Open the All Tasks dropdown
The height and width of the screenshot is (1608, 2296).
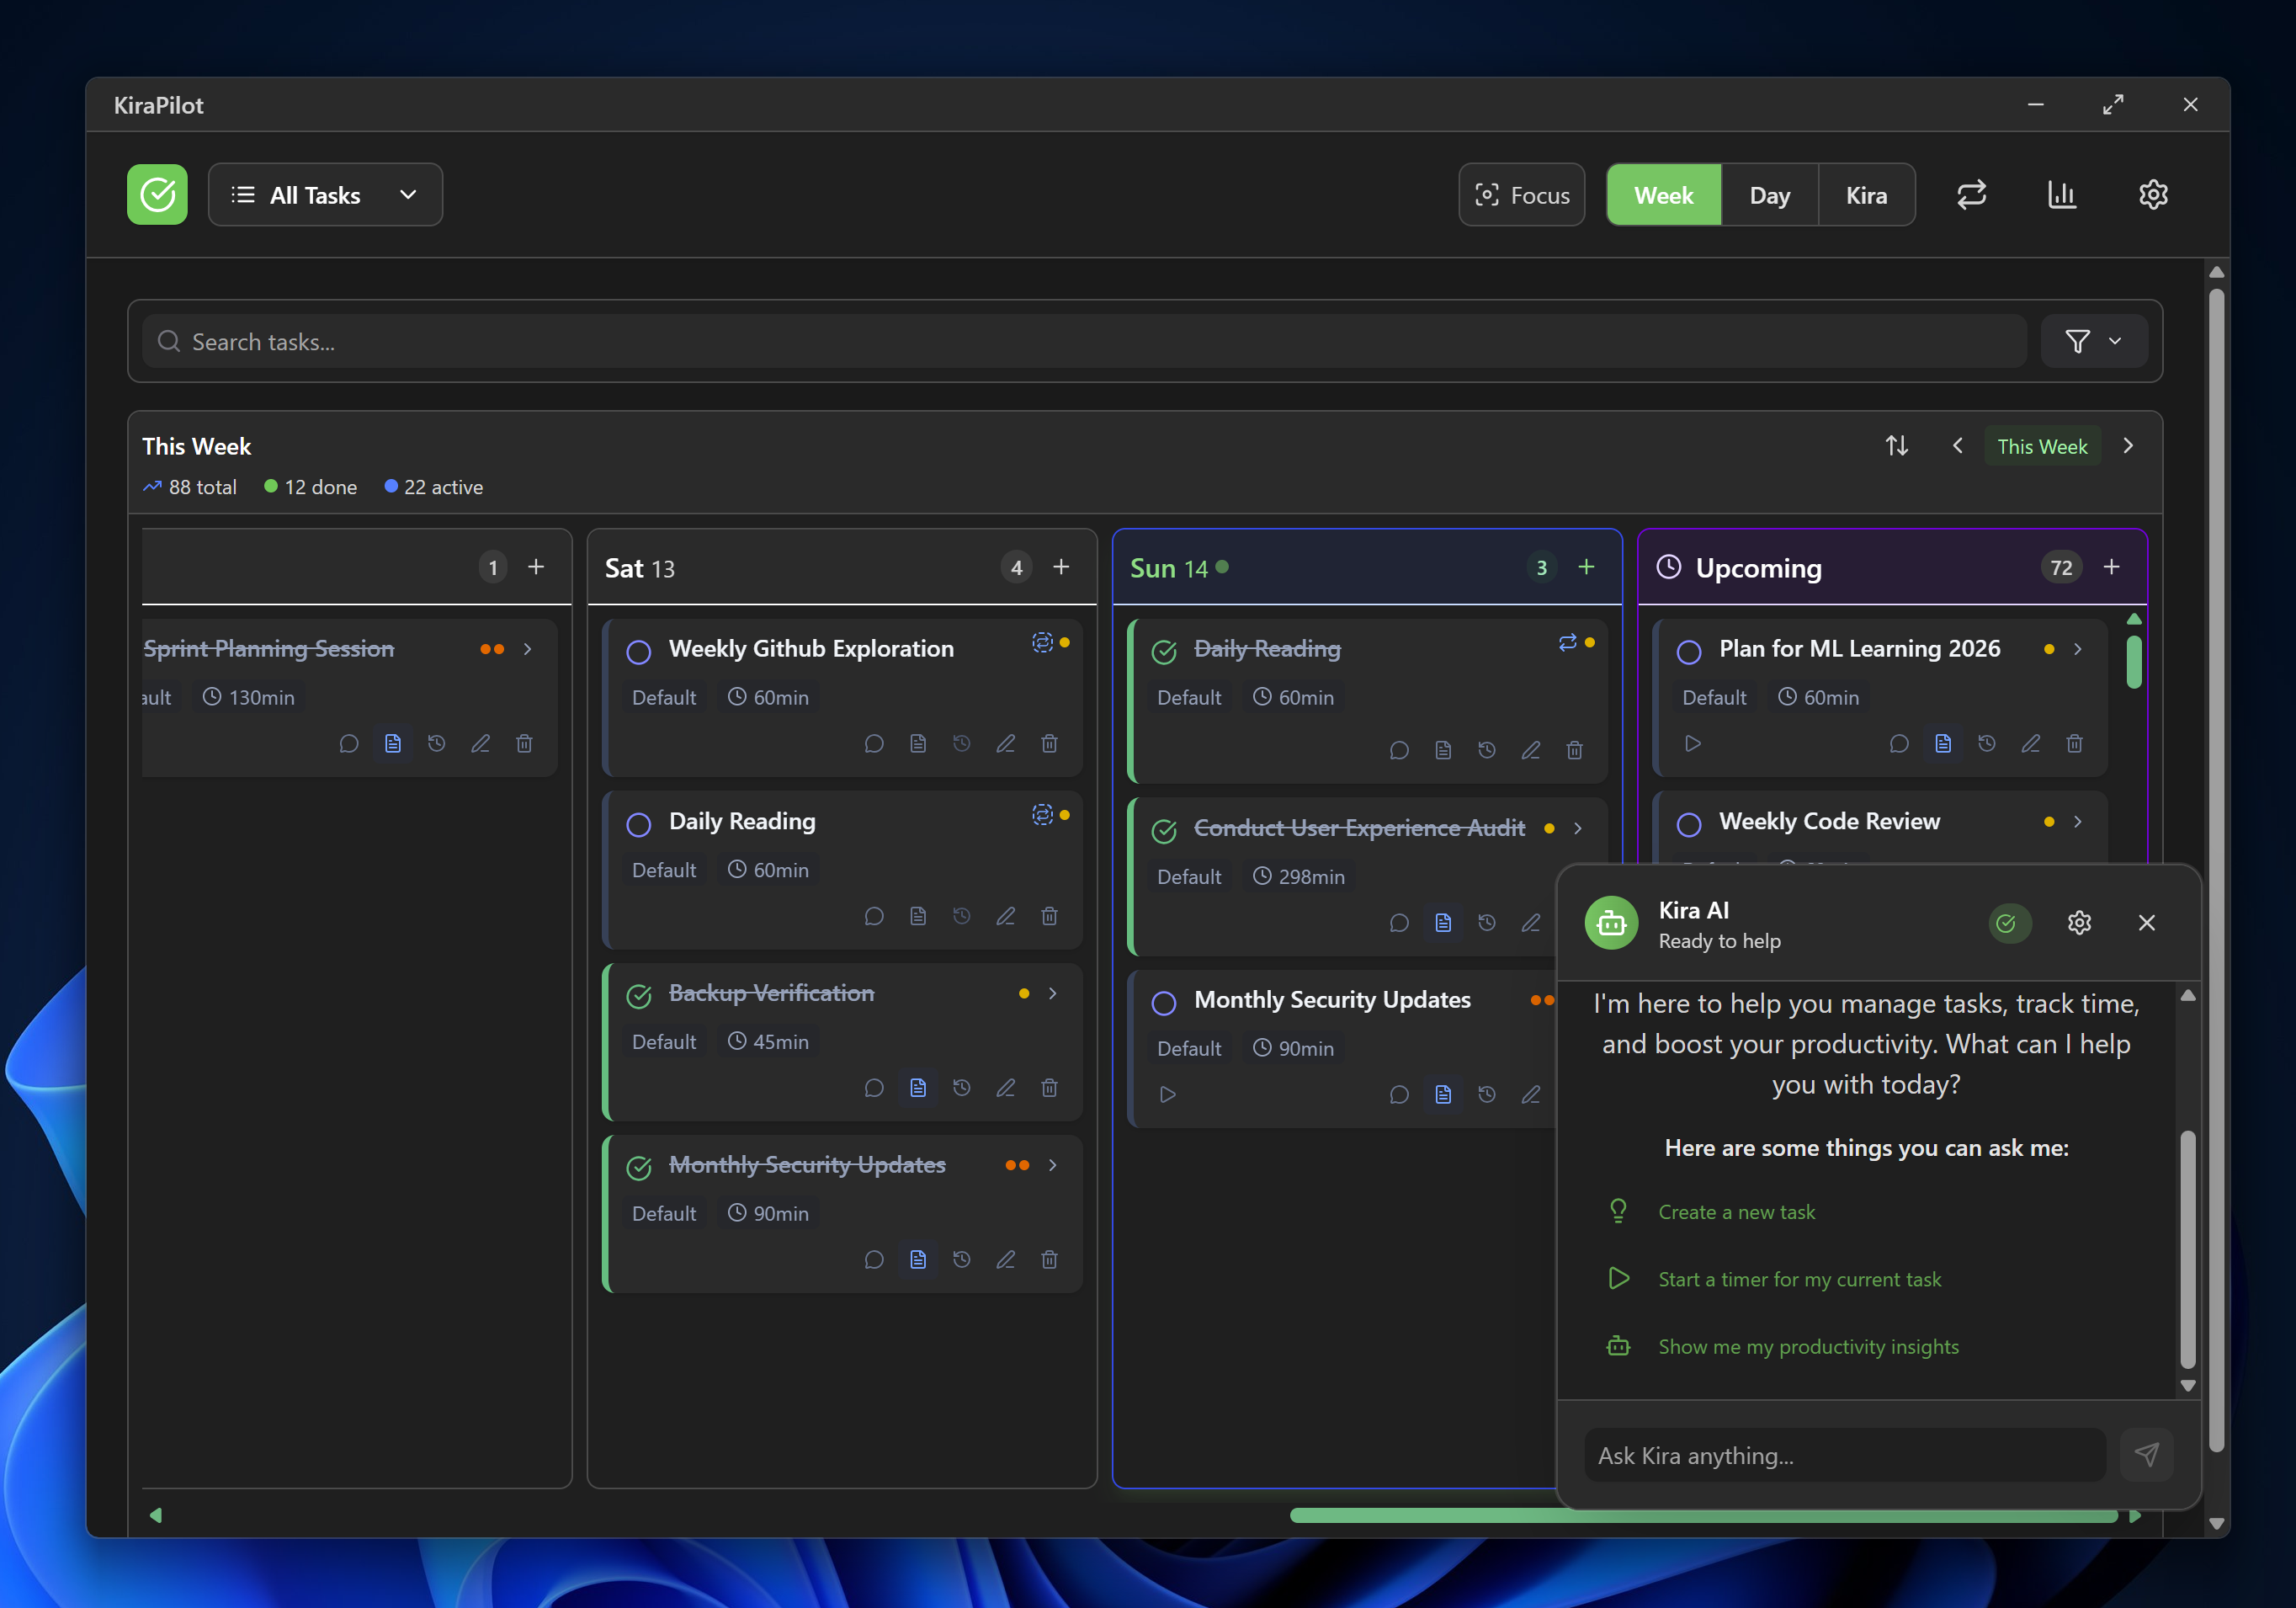pyautogui.click(x=325, y=195)
